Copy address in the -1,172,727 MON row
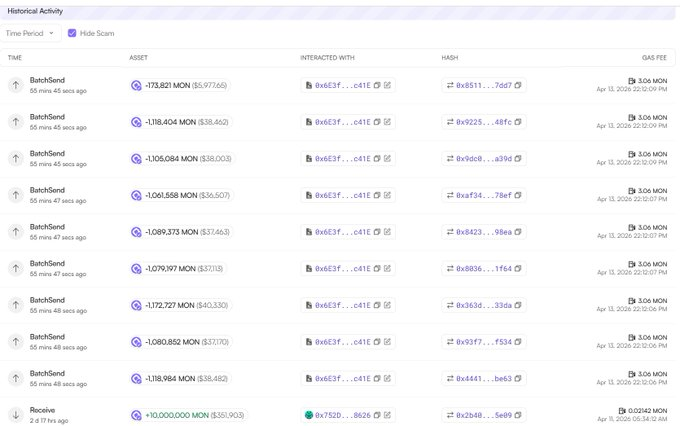Viewport: 680px width, 426px height. (377, 305)
